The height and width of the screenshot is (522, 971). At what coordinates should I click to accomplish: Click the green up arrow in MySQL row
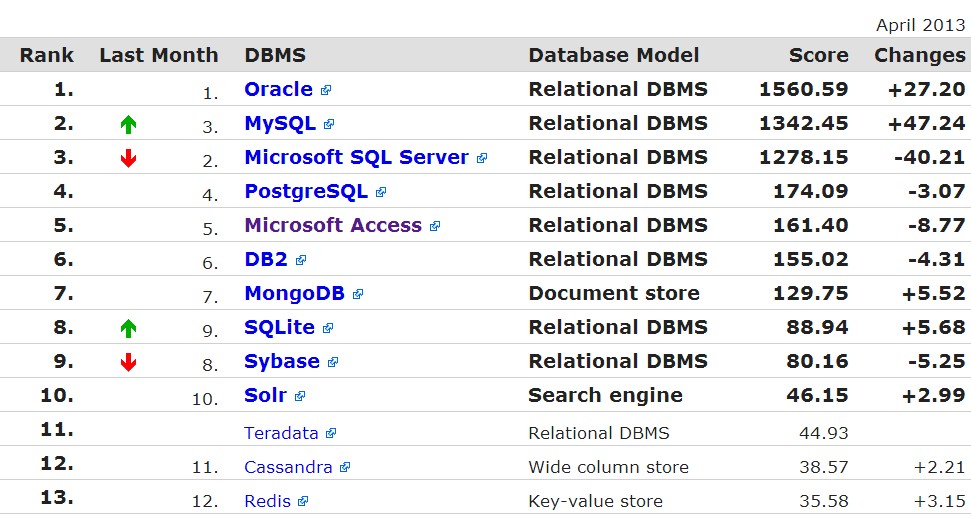(128, 124)
